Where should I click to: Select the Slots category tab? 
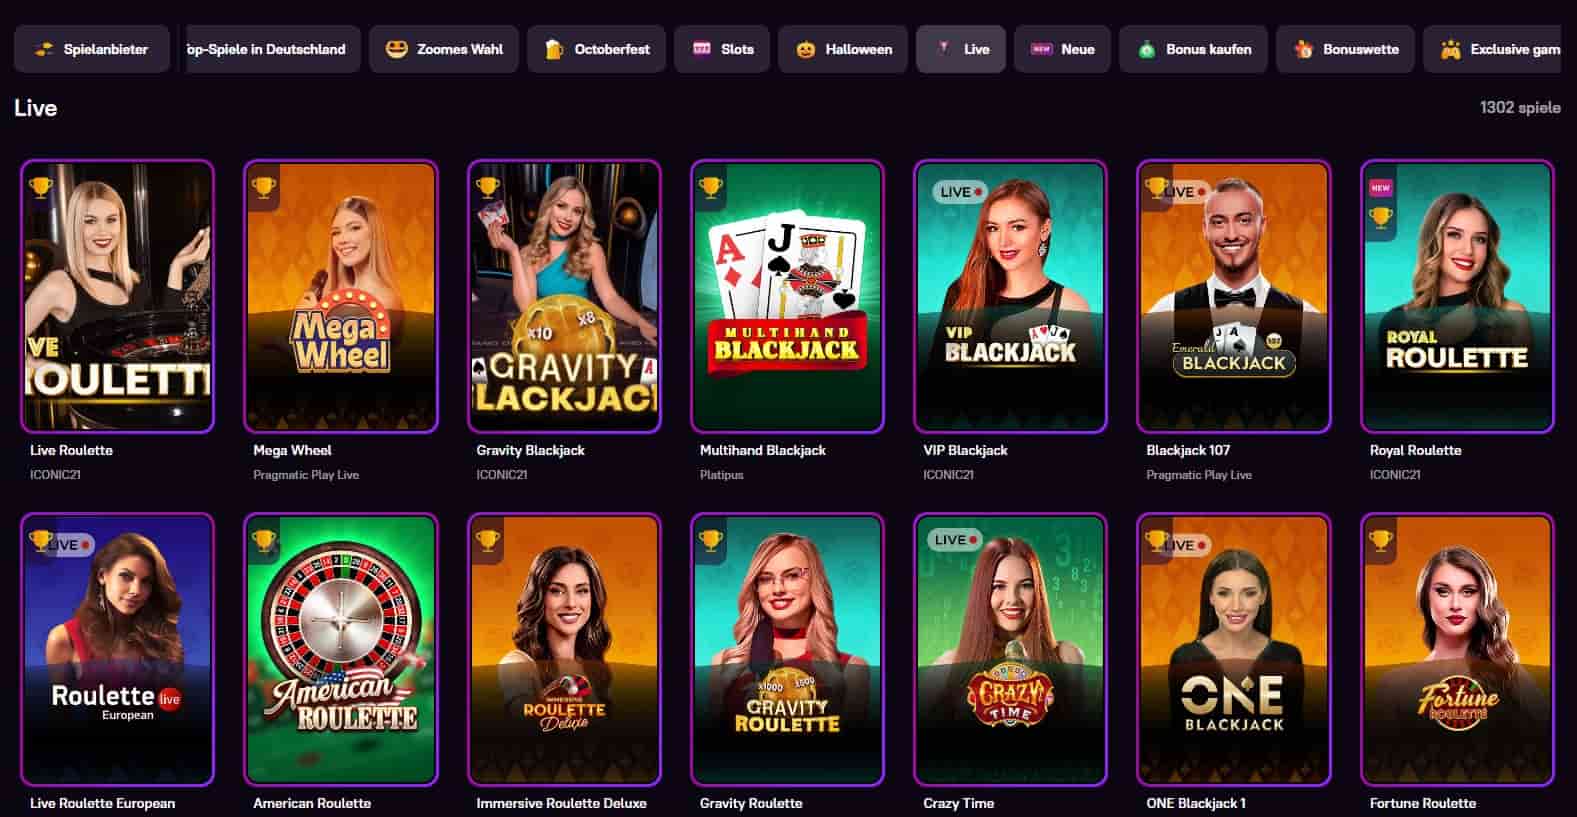pyautogui.click(x=723, y=49)
